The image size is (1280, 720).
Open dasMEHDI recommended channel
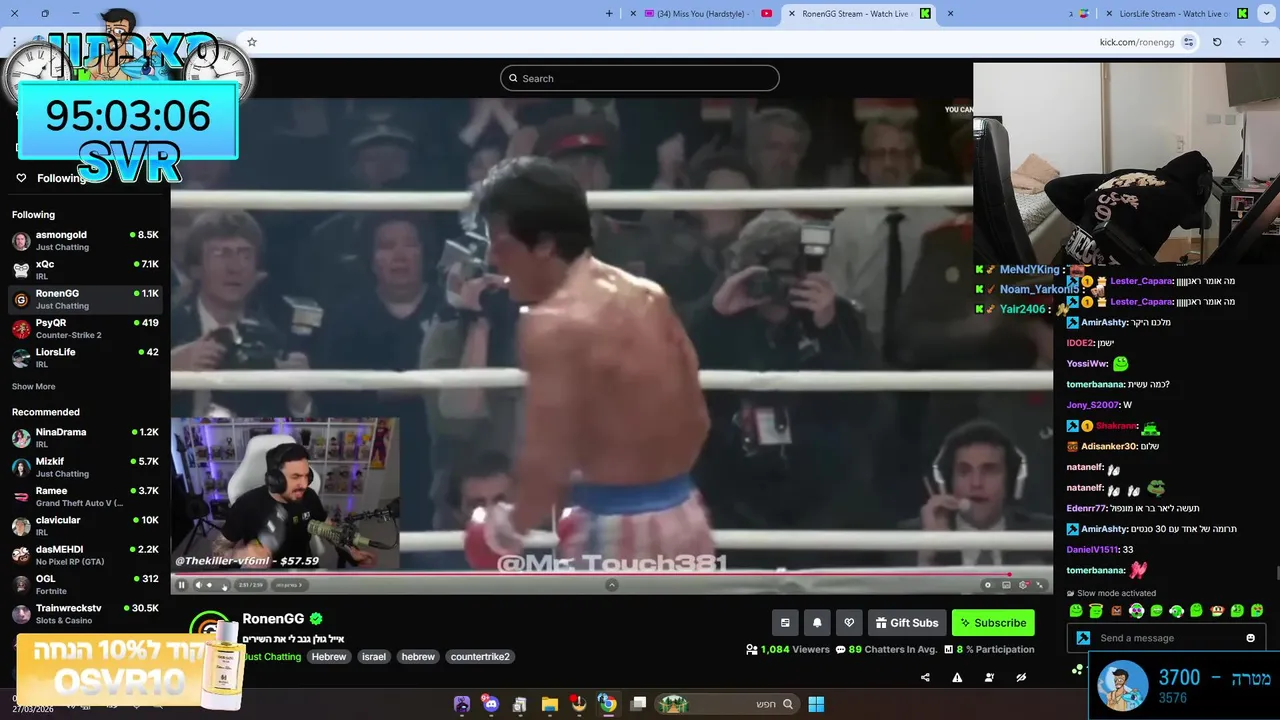tap(85, 555)
